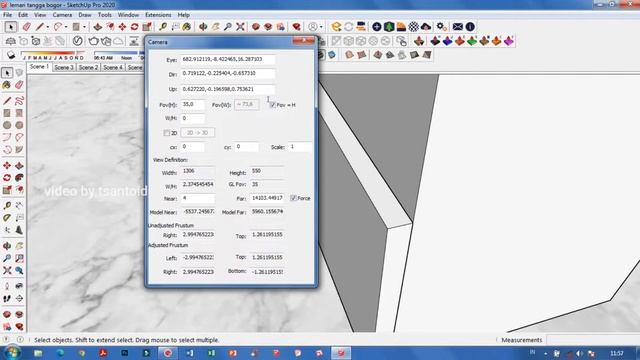Open the Extensions menu
This screenshot has height=360, width=640.
point(158,15)
